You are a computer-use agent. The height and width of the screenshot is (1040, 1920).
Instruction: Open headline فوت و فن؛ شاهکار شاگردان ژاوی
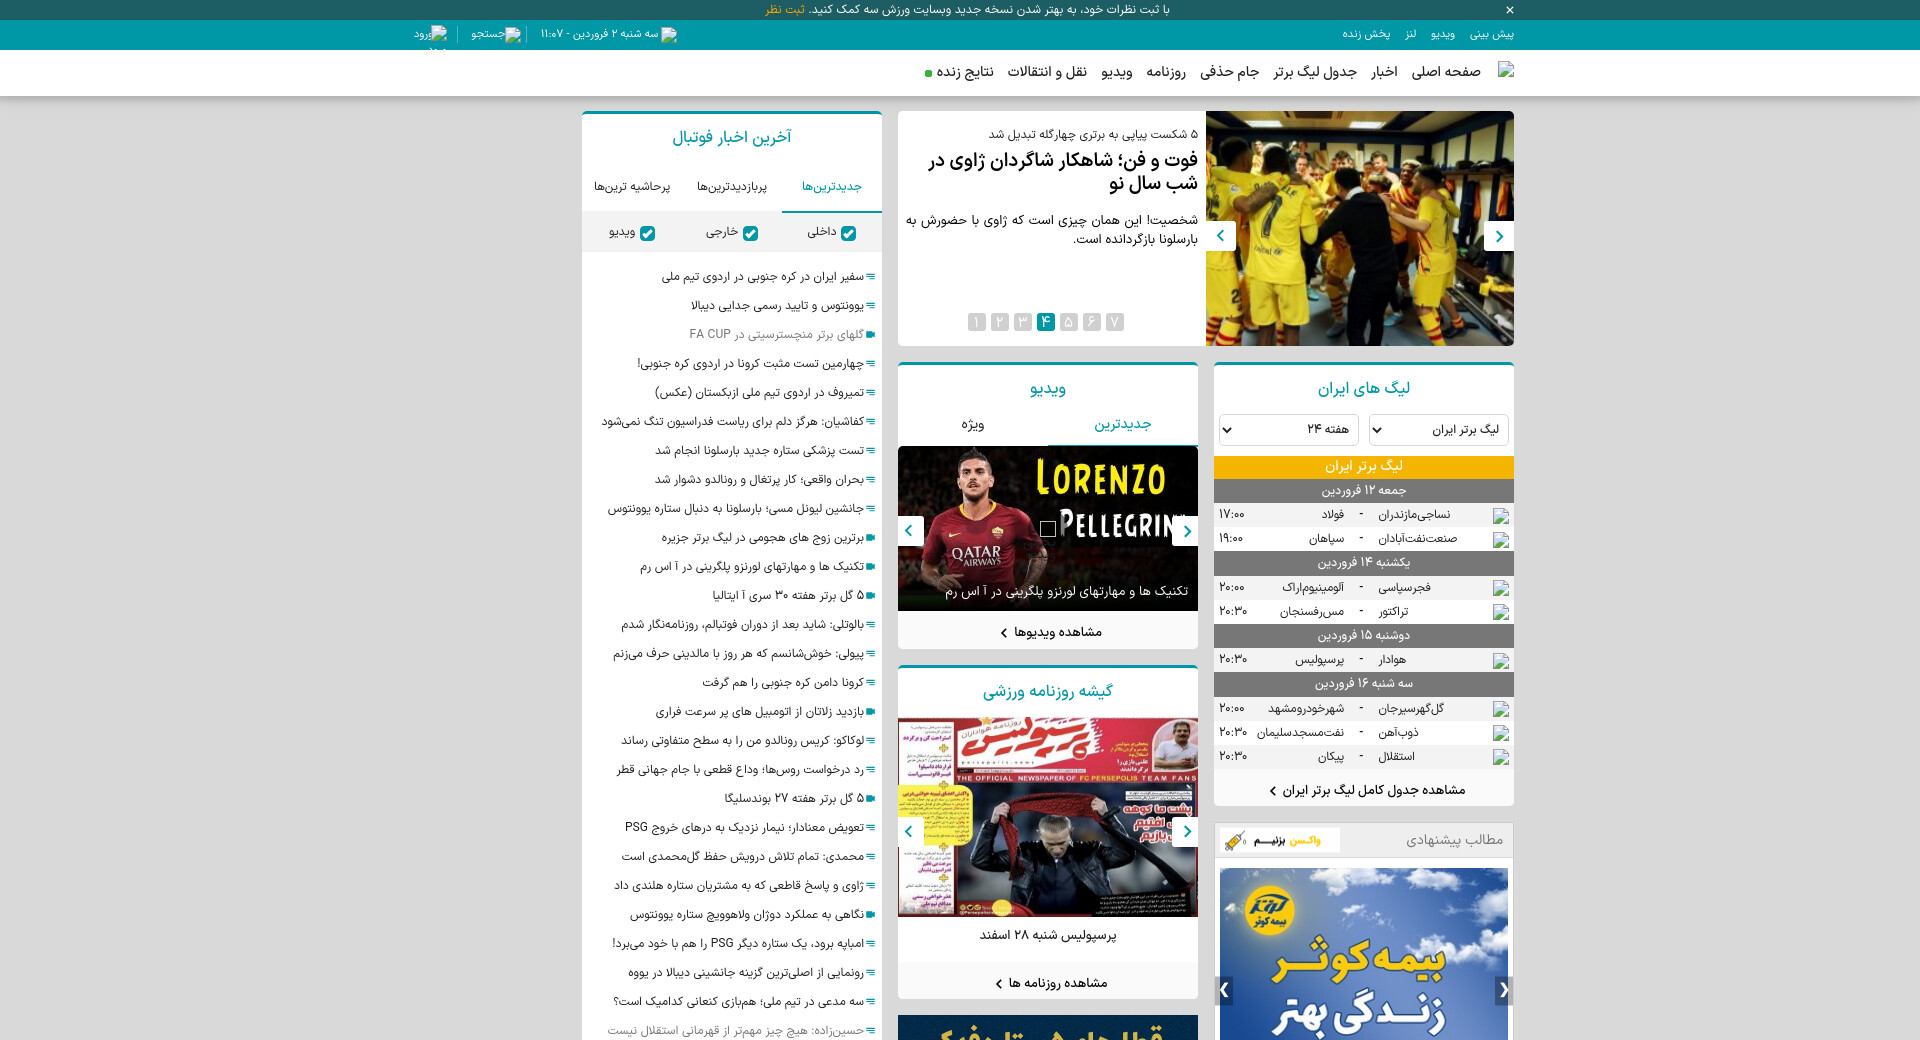[1062, 171]
